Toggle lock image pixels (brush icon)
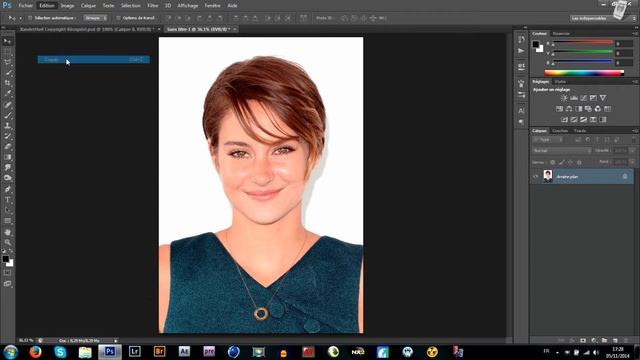 pos(562,162)
